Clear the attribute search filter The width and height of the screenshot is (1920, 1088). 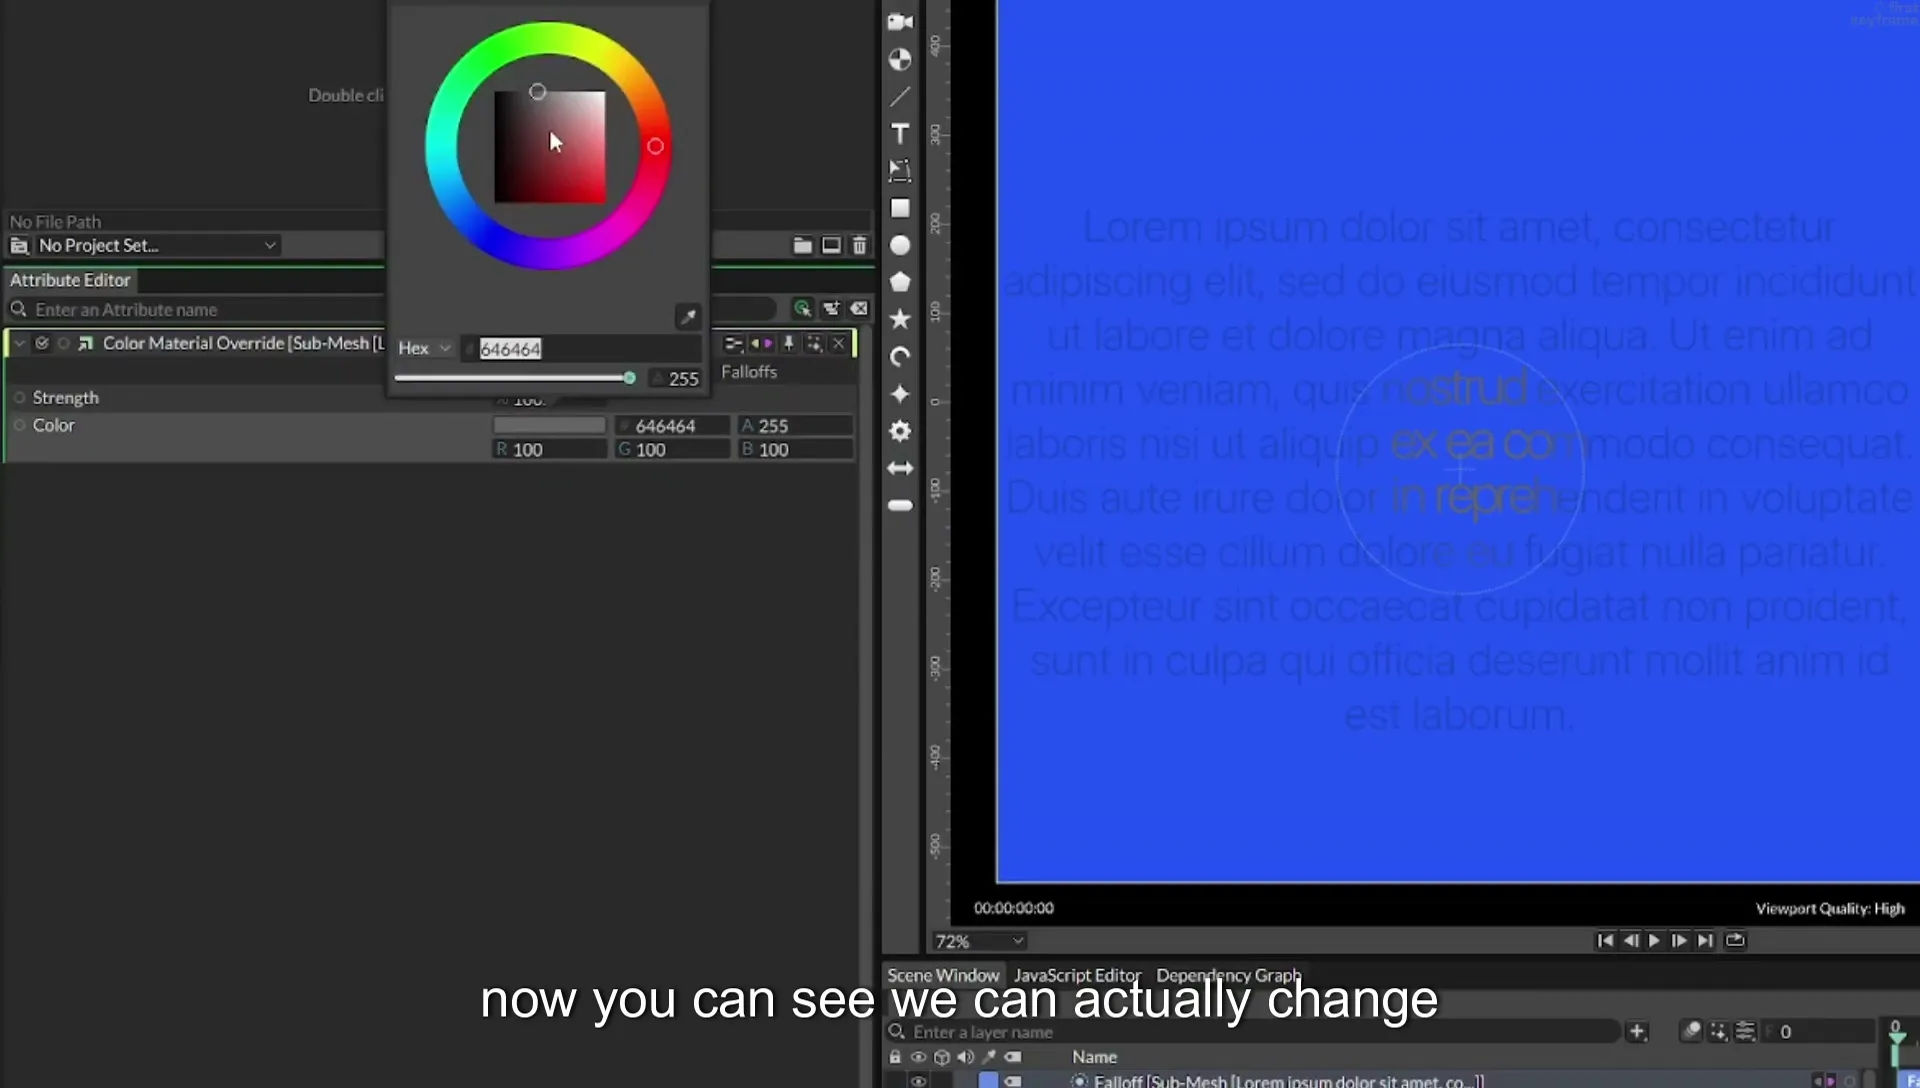point(859,309)
